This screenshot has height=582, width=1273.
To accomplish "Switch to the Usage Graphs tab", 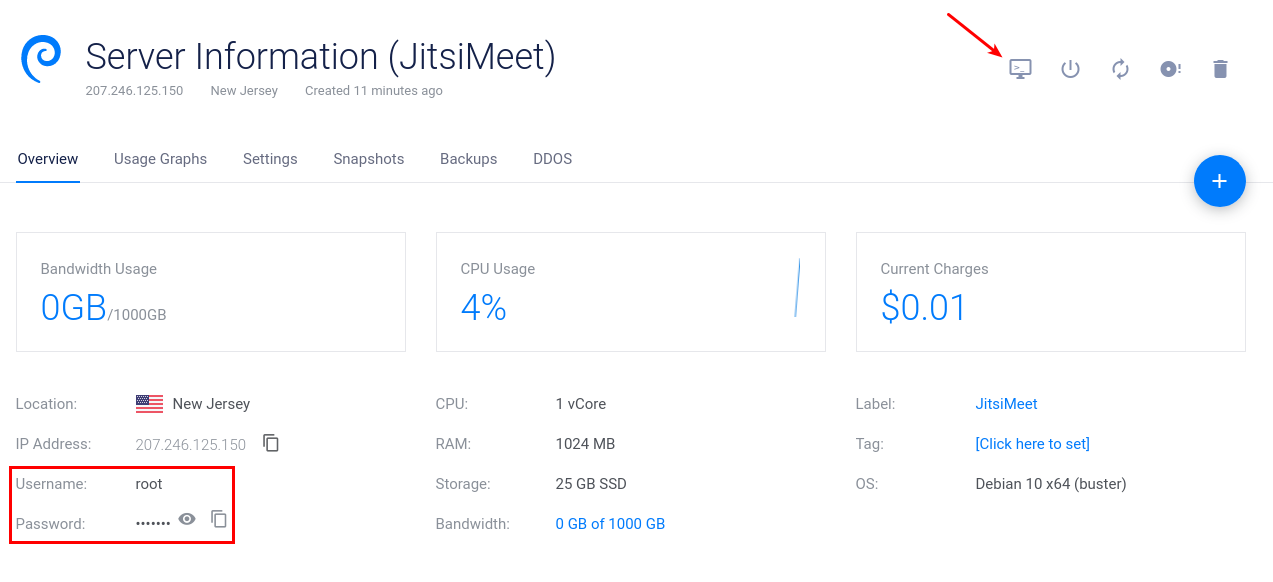I will 160,159.
